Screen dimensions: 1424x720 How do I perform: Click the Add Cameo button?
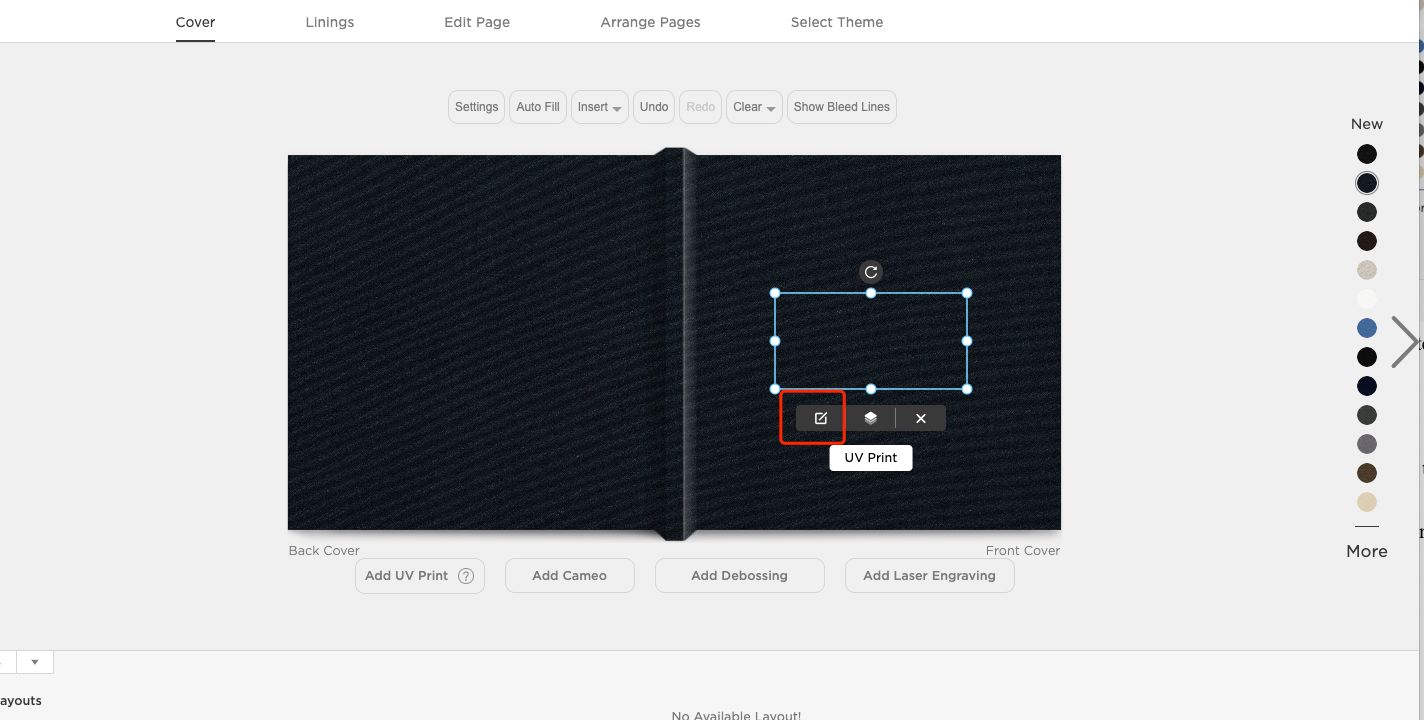click(570, 576)
